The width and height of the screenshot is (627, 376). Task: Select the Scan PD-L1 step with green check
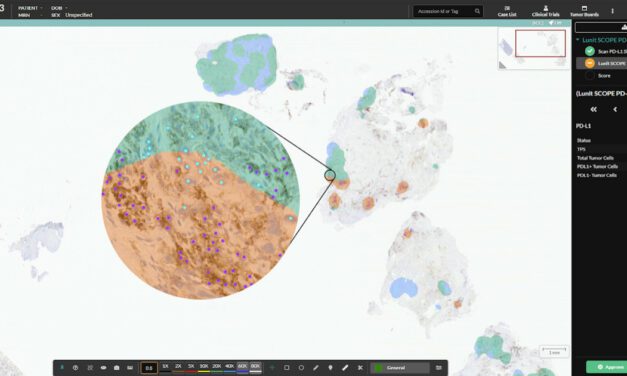601,51
